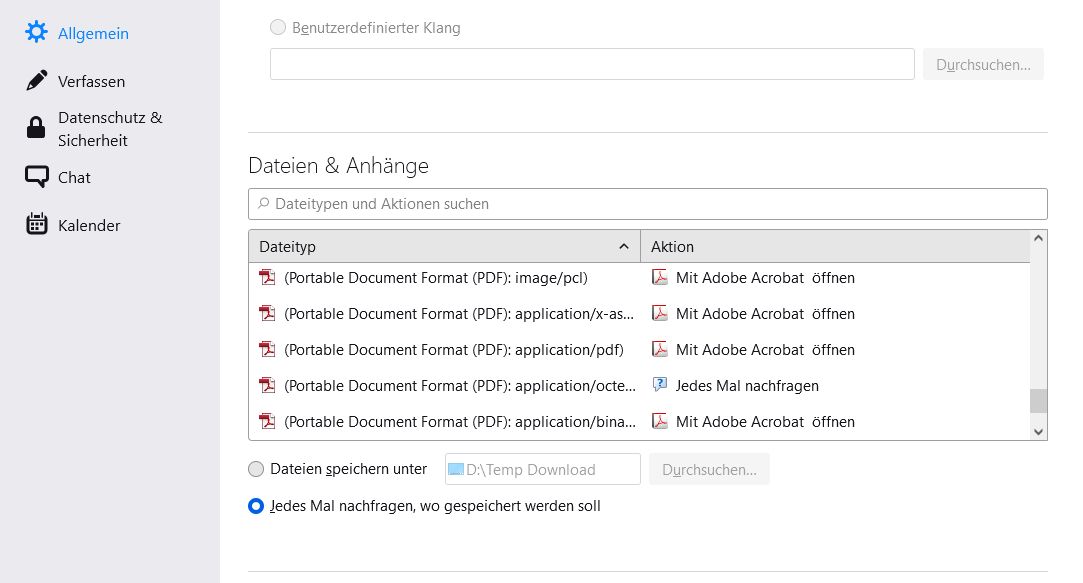The width and height of the screenshot is (1083, 583).
Task: Click the Verfassen pencil icon
Action: [x=37, y=81]
